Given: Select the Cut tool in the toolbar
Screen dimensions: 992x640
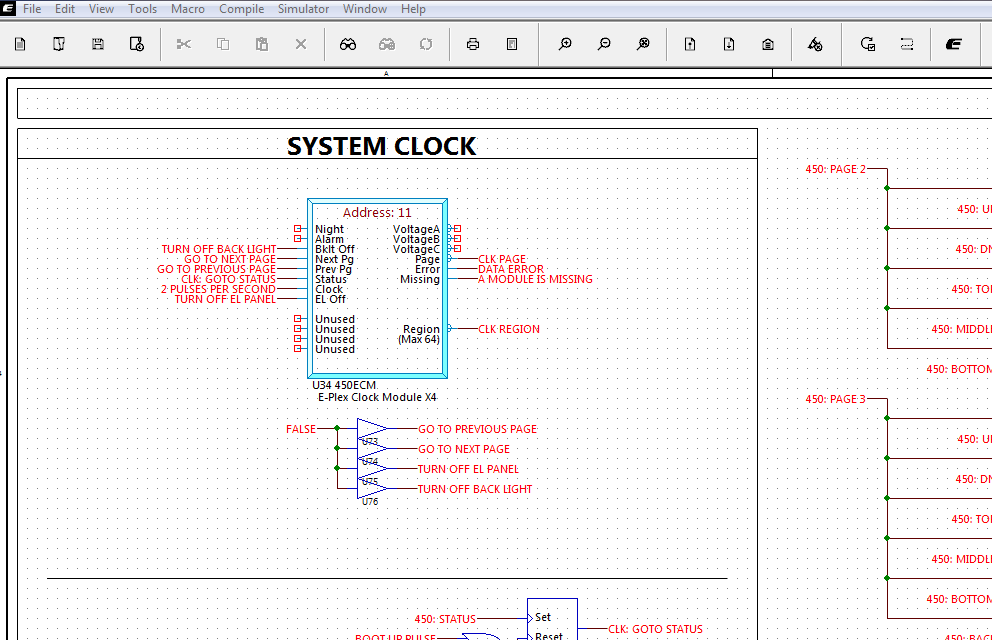Looking at the screenshot, I should pos(183,44).
